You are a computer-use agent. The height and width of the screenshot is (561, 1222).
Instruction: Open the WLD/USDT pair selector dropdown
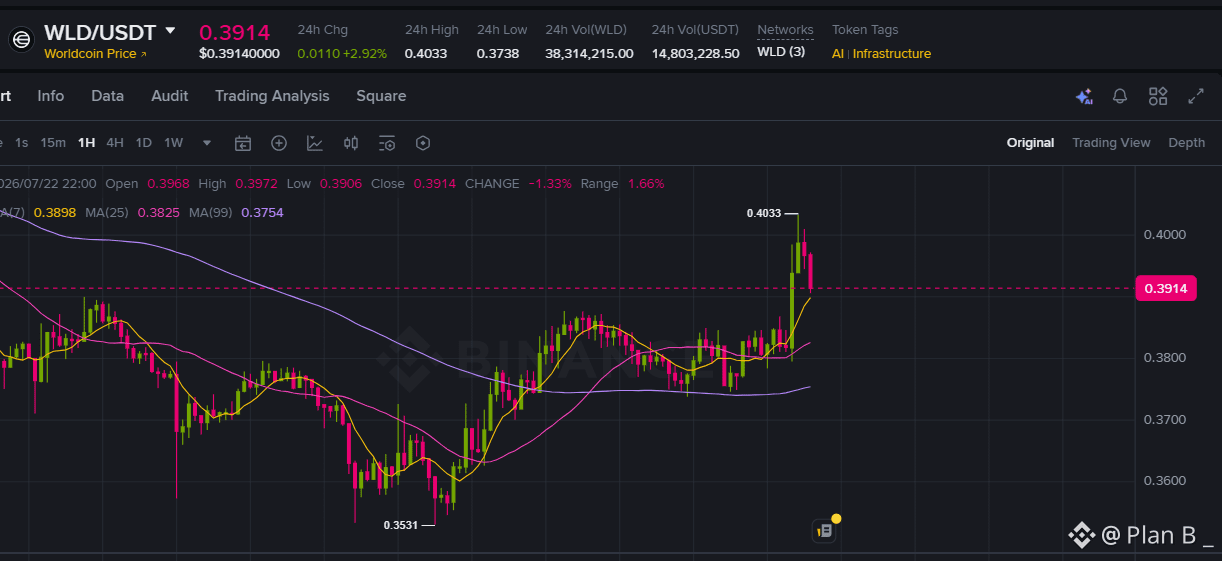point(170,31)
